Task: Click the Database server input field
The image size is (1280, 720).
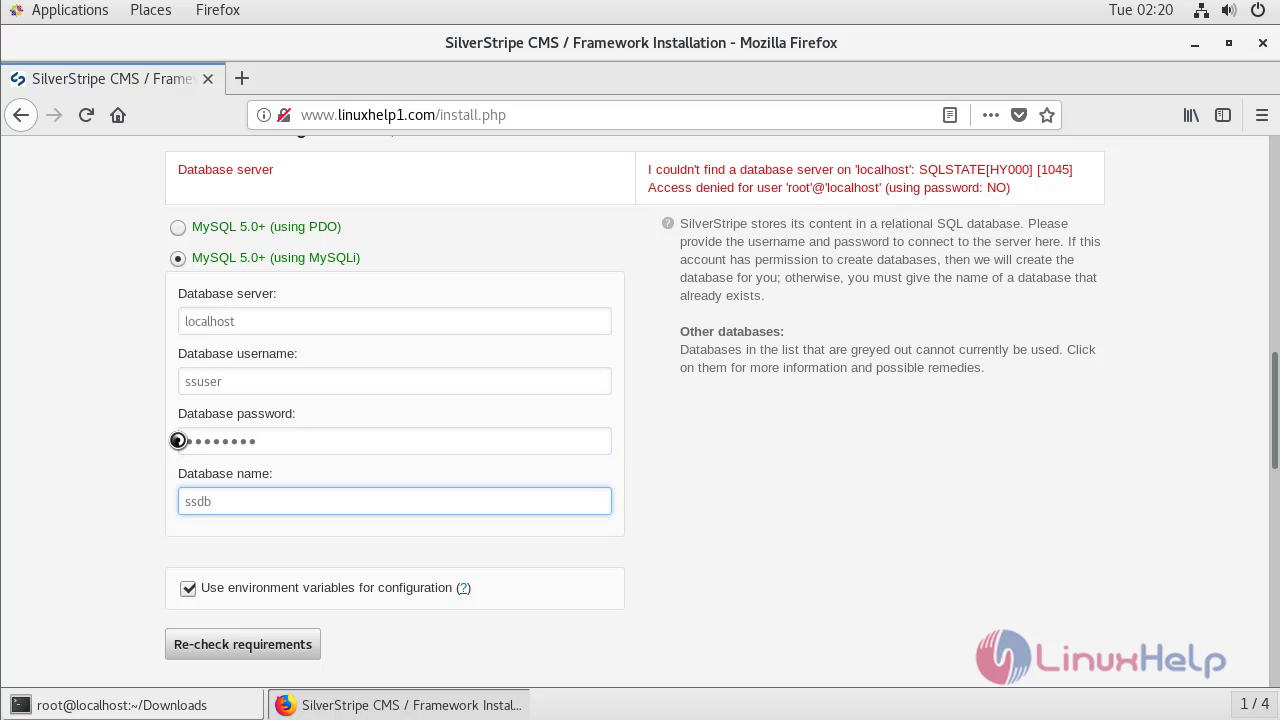Action: coord(394,321)
